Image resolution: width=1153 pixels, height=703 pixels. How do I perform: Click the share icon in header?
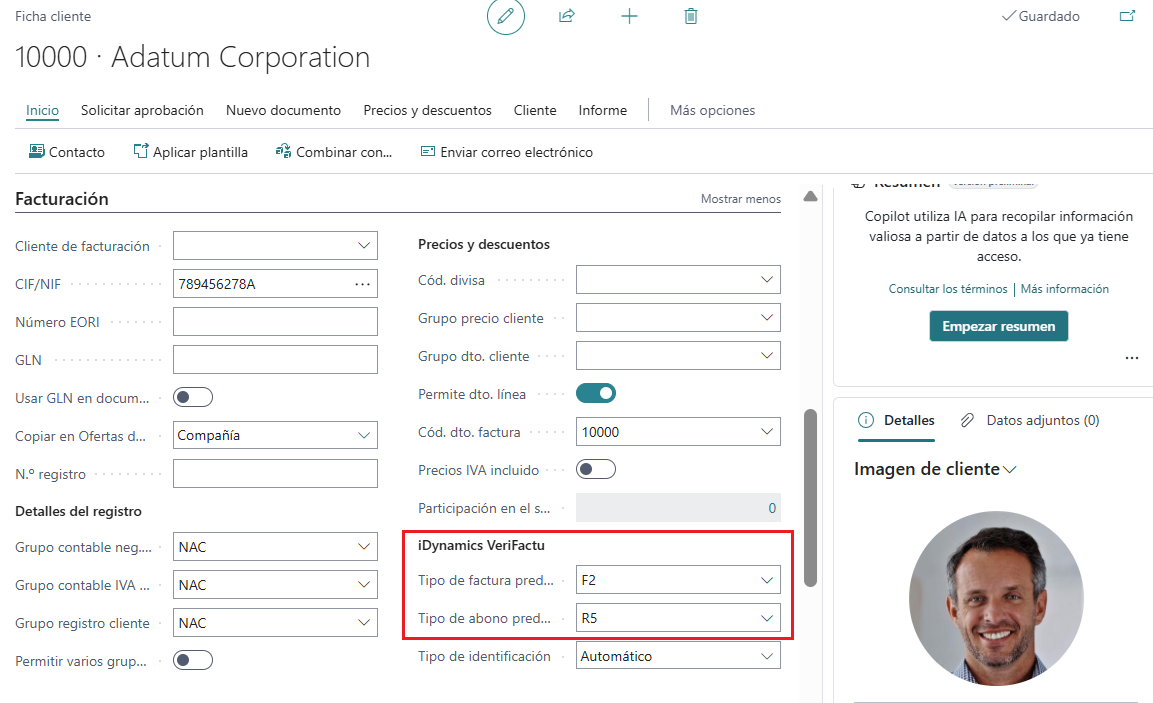pyautogui.click(x=567, y=16)
